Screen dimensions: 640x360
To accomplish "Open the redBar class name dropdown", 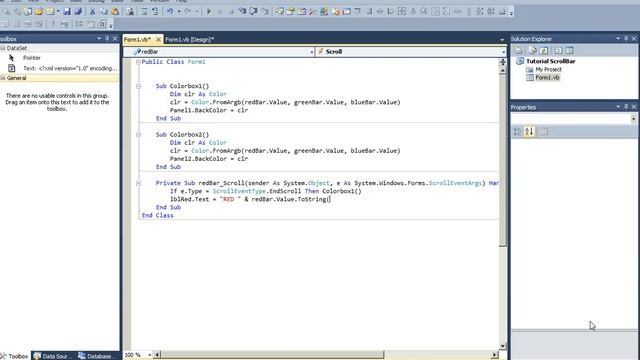I will pos(311,52).
